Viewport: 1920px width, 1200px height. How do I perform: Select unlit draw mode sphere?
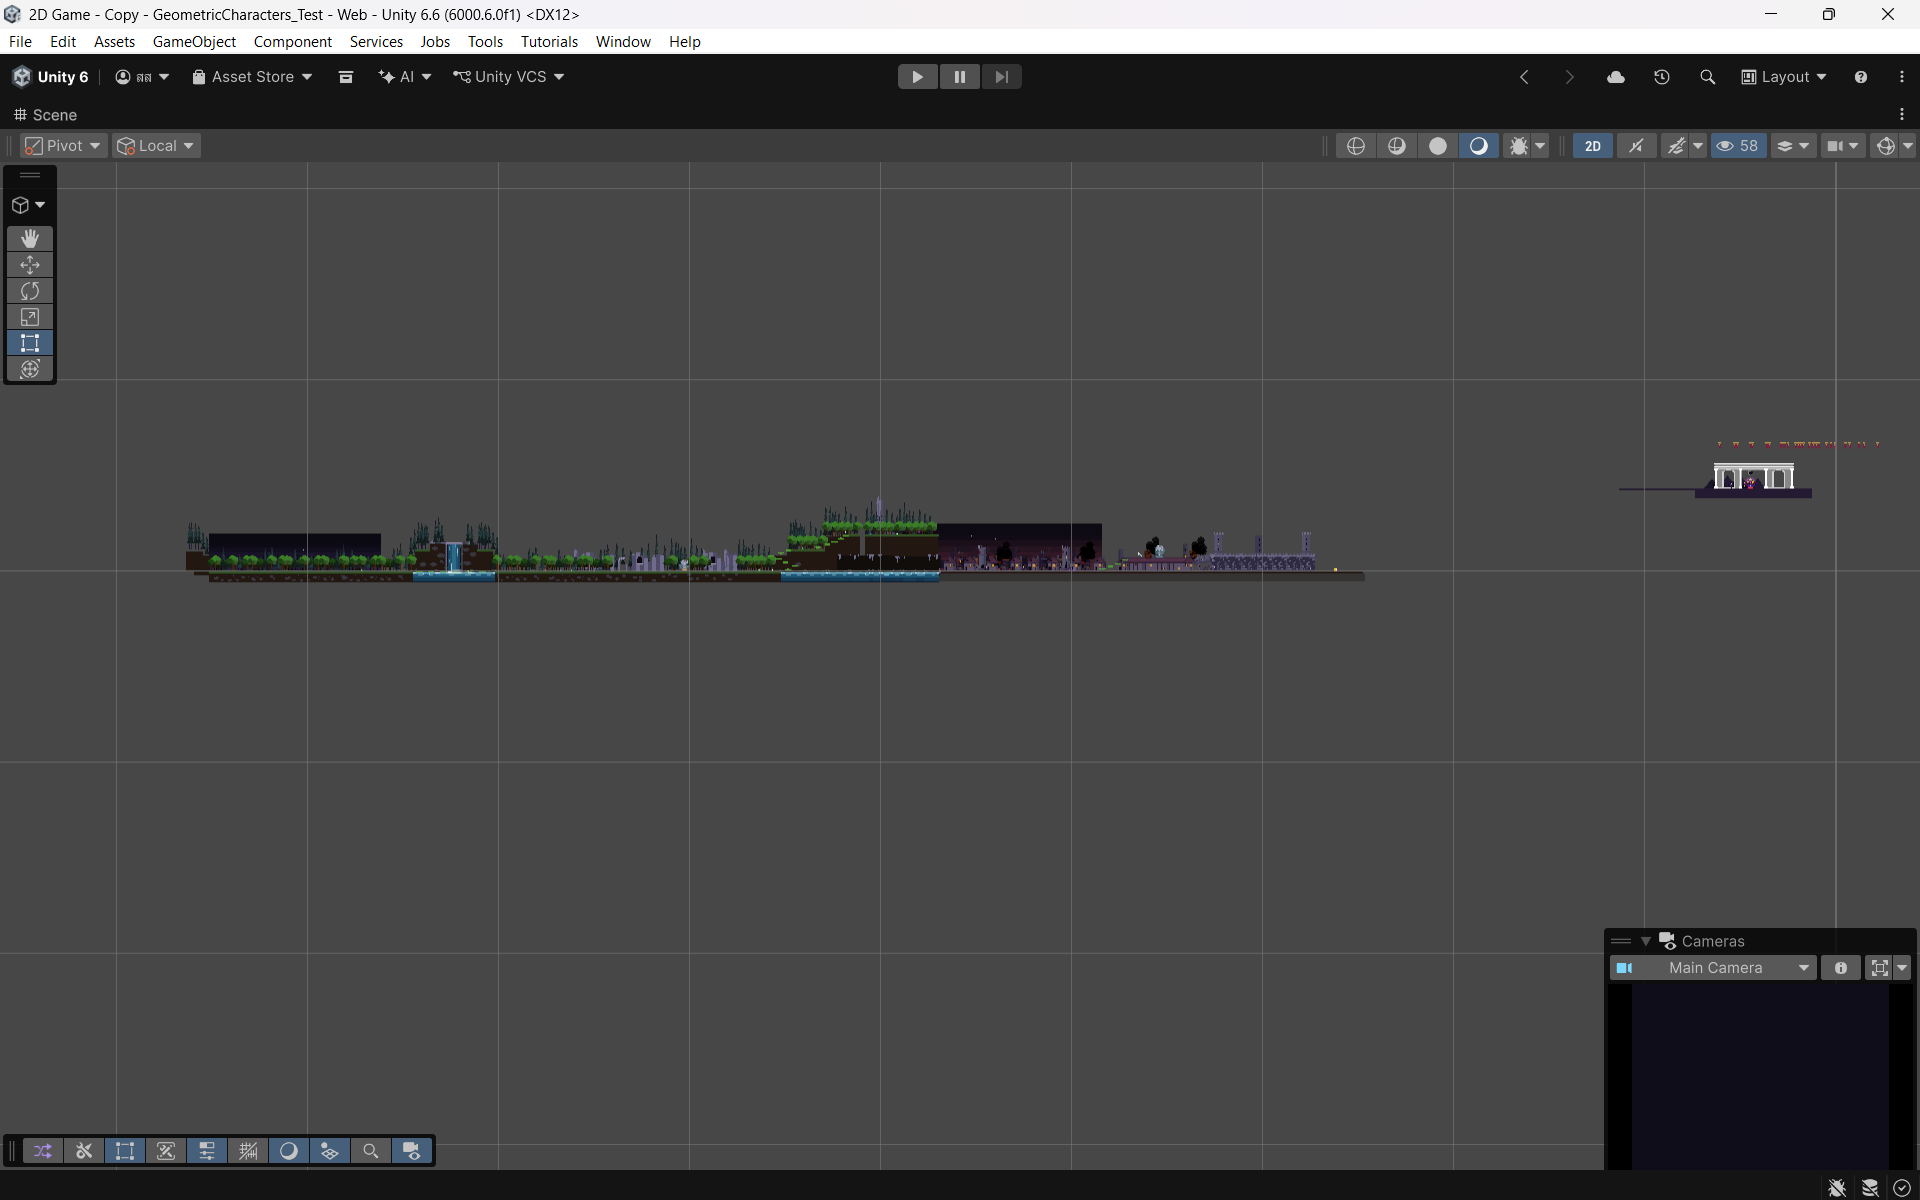click(x=1438, y=146)
